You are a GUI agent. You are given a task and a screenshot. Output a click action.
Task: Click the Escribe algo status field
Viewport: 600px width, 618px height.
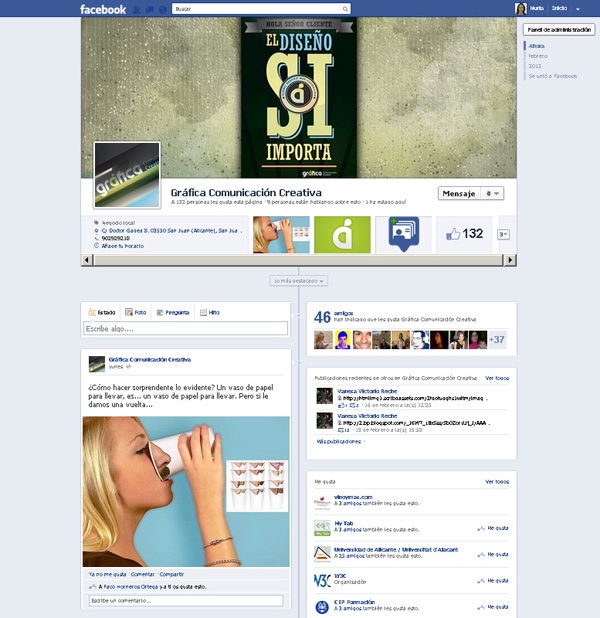pos(185,329)
